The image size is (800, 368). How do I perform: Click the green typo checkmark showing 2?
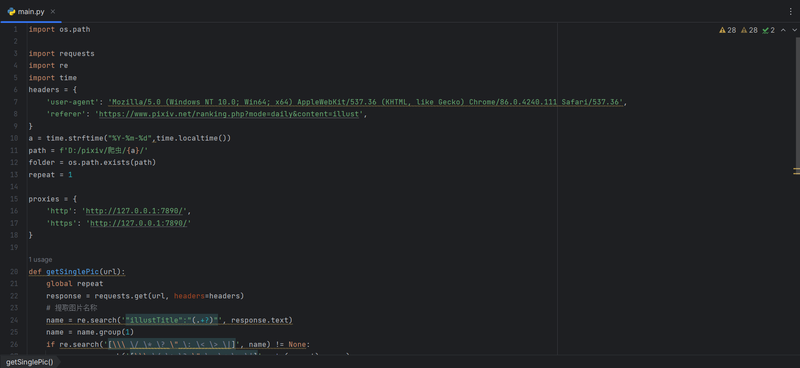pos(768,30)
